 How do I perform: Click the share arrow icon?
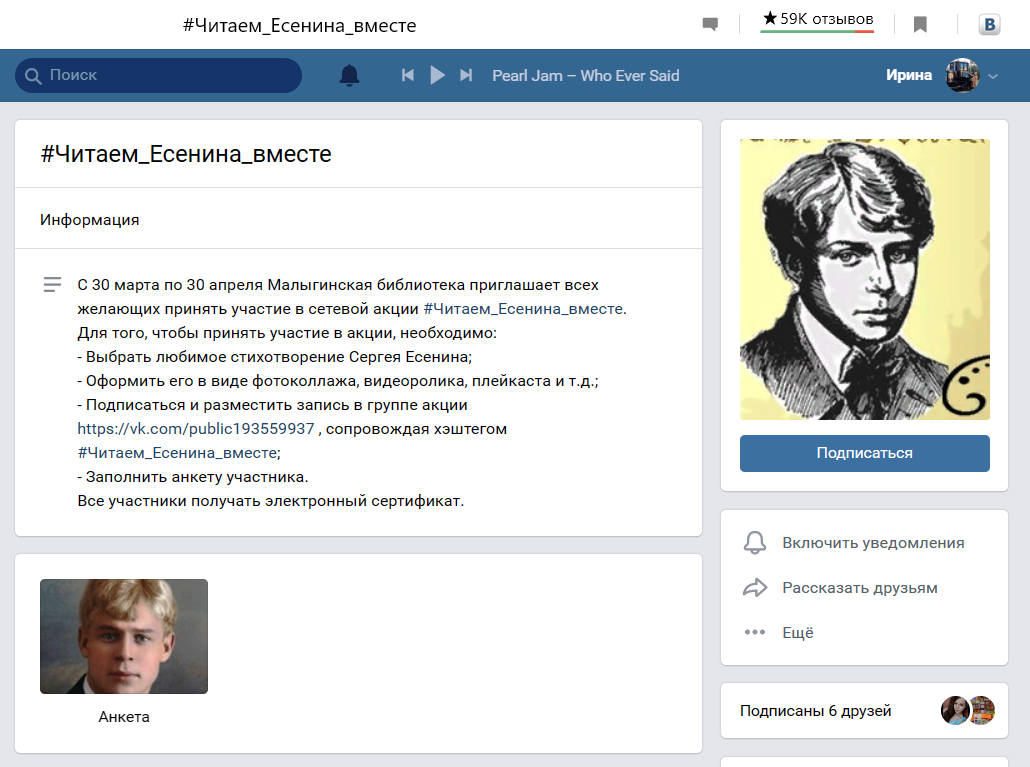(755, 588)
